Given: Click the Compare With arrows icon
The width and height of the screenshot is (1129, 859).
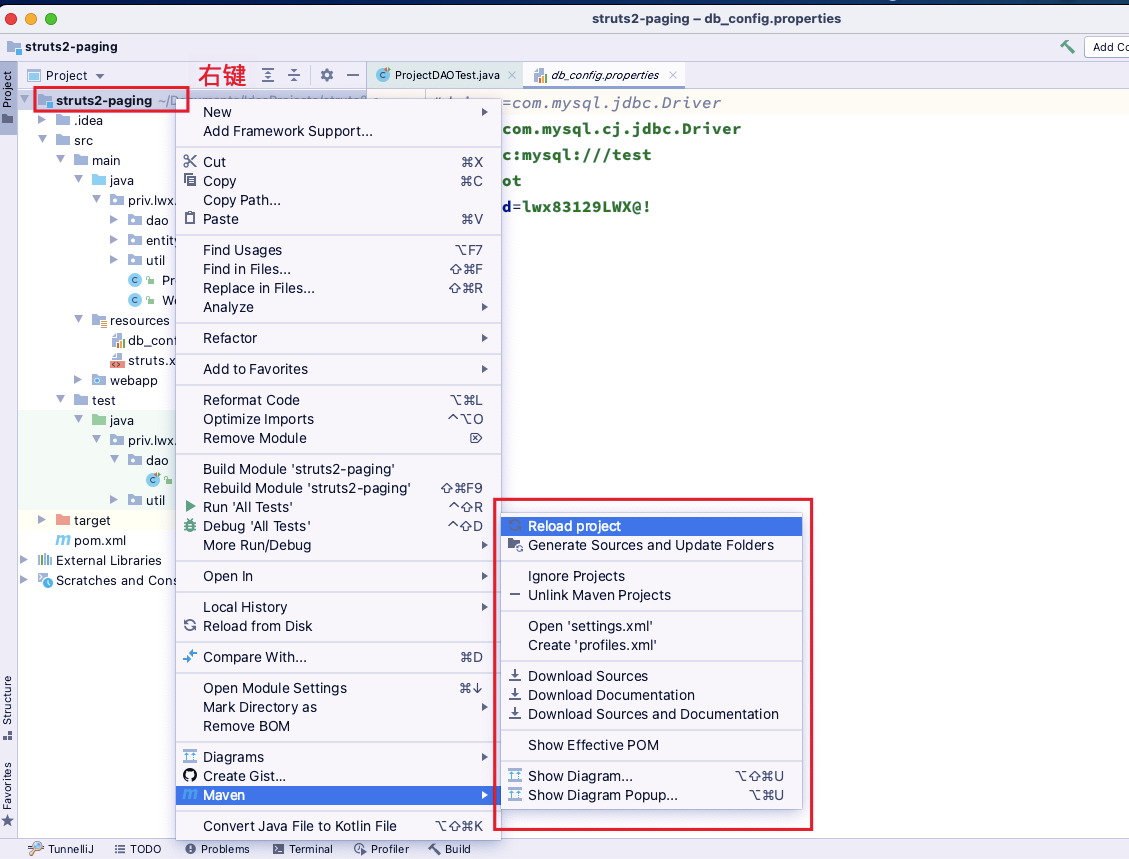Looking at the screenshot, I should (x=189, y=656).
